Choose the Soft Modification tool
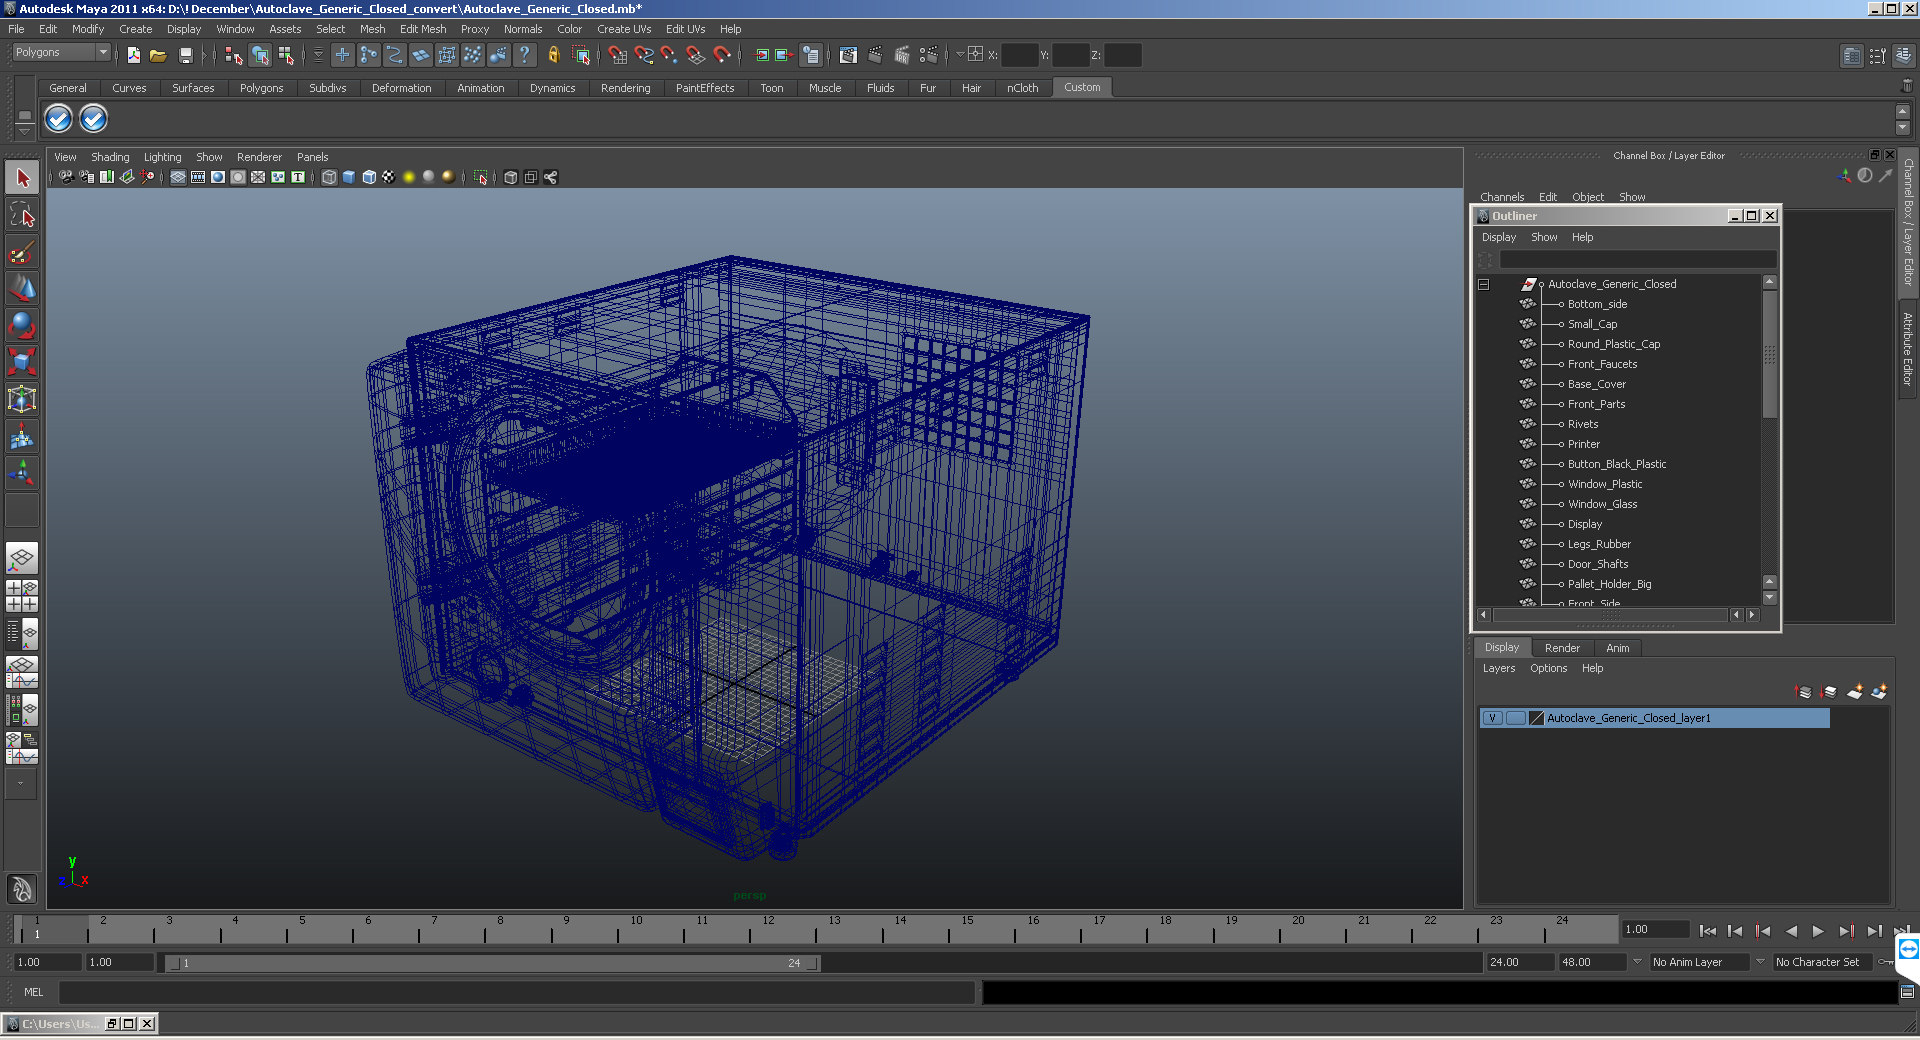The image size is (1920, 1040). point(22,436)
